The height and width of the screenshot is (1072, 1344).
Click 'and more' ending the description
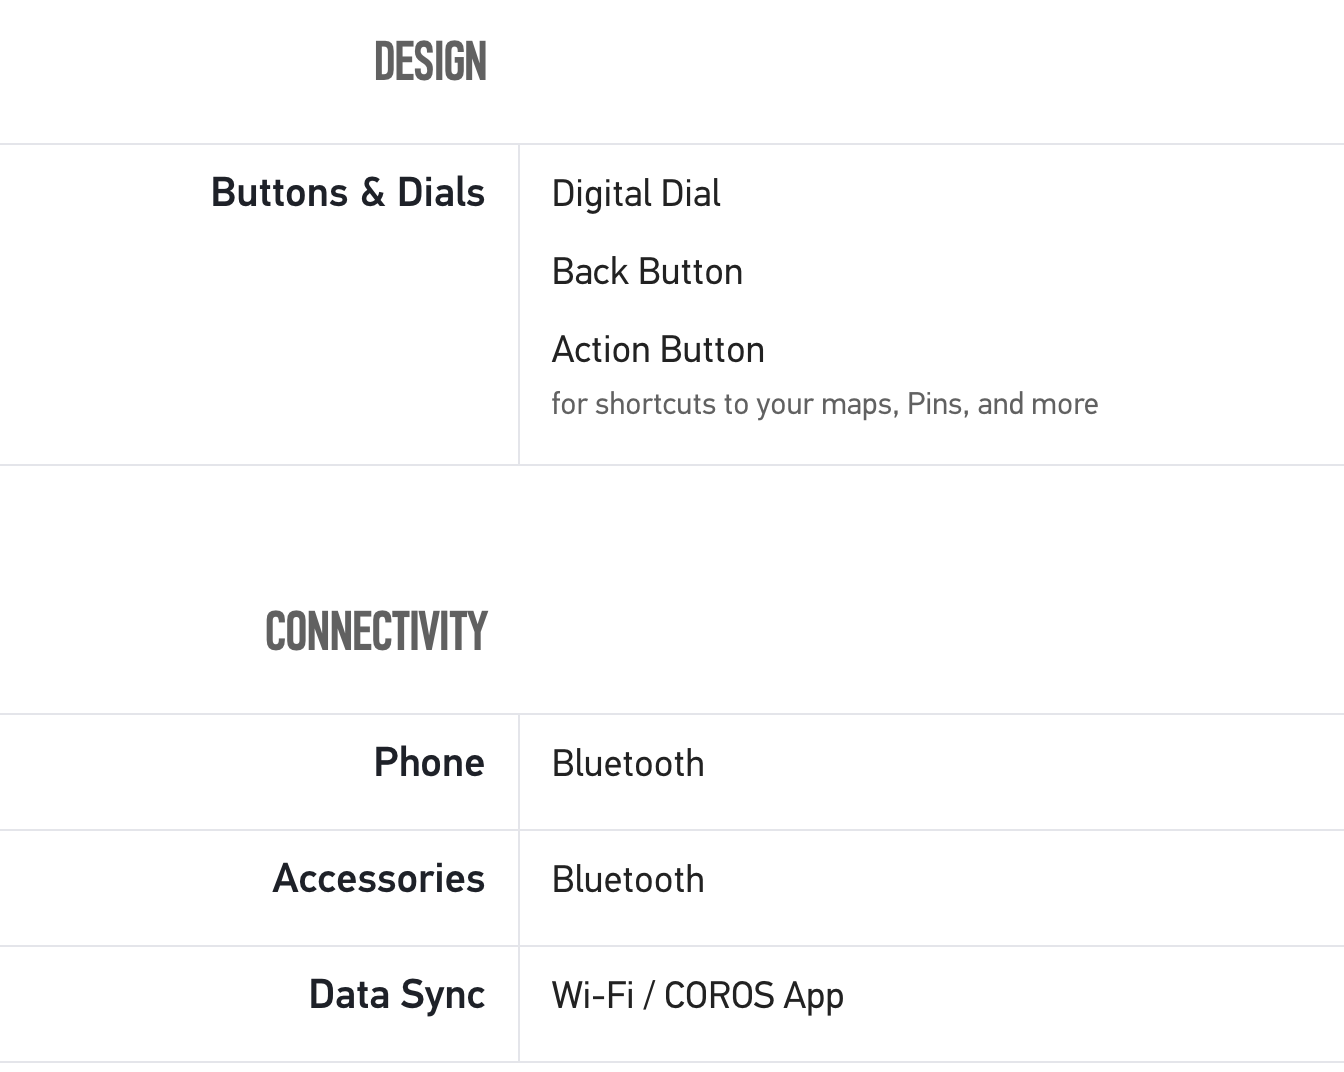coord(1037,404)
